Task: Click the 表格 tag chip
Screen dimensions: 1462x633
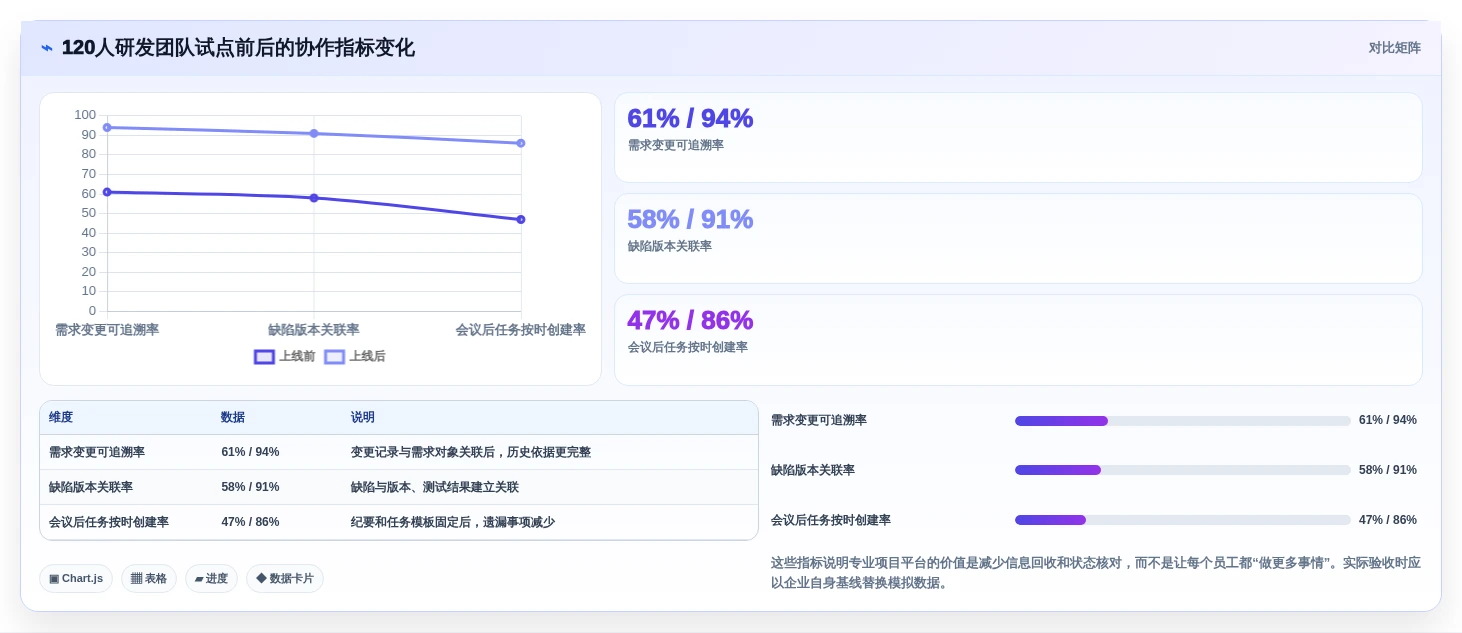Action: click(x=149, y=578)
